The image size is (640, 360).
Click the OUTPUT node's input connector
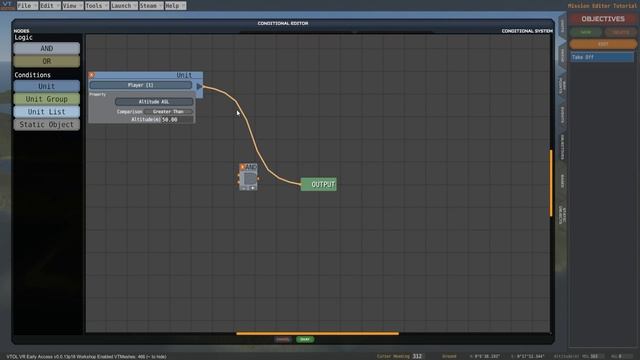click(302, 184)
